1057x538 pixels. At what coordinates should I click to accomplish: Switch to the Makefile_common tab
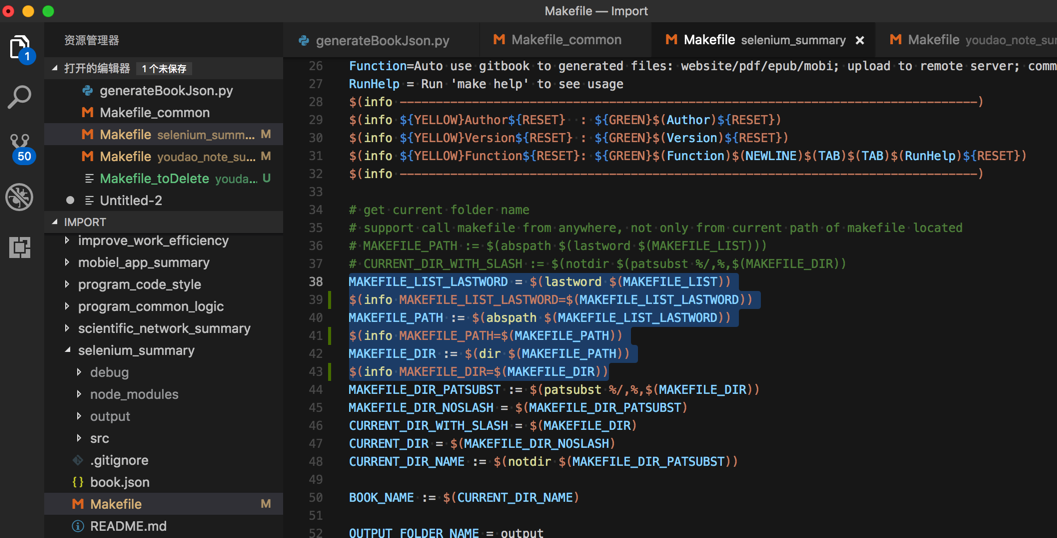pyautogui.click(x=565, y=40)
